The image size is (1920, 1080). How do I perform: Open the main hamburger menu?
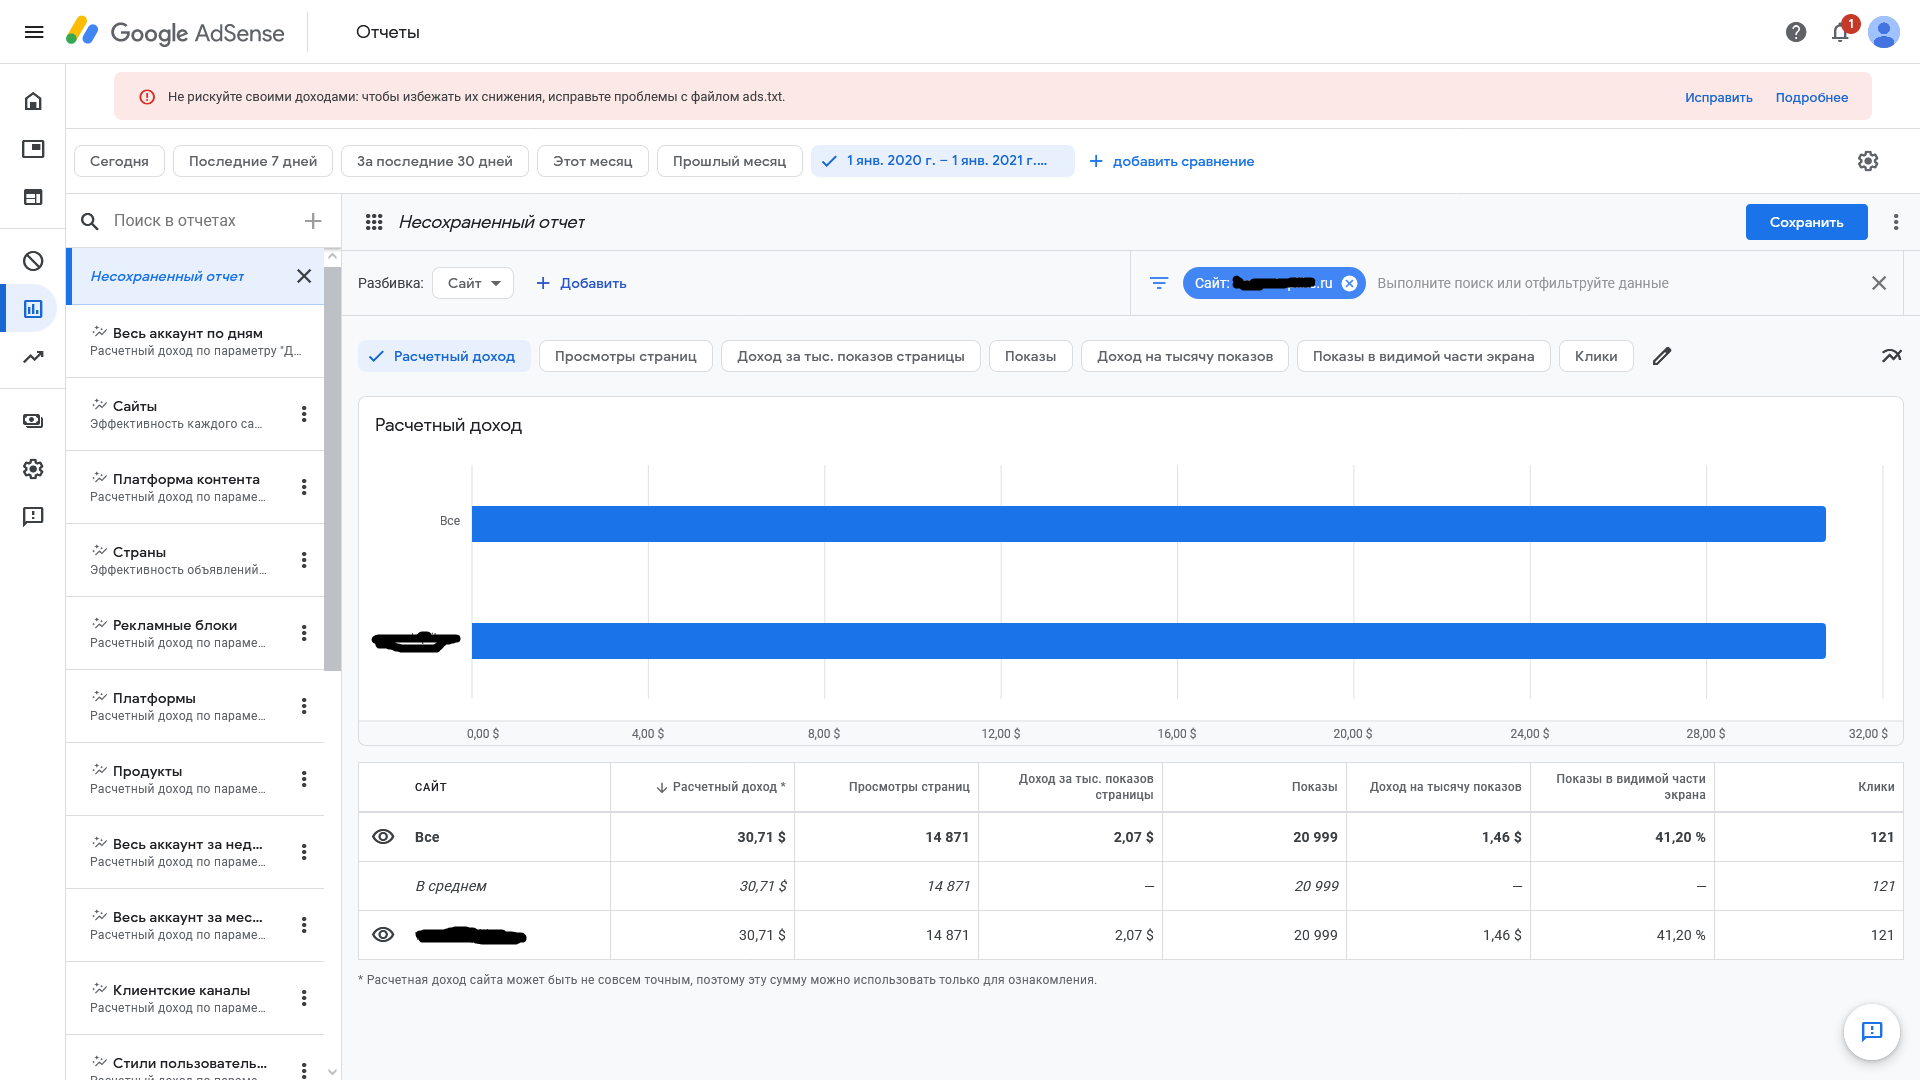point(33,32)
